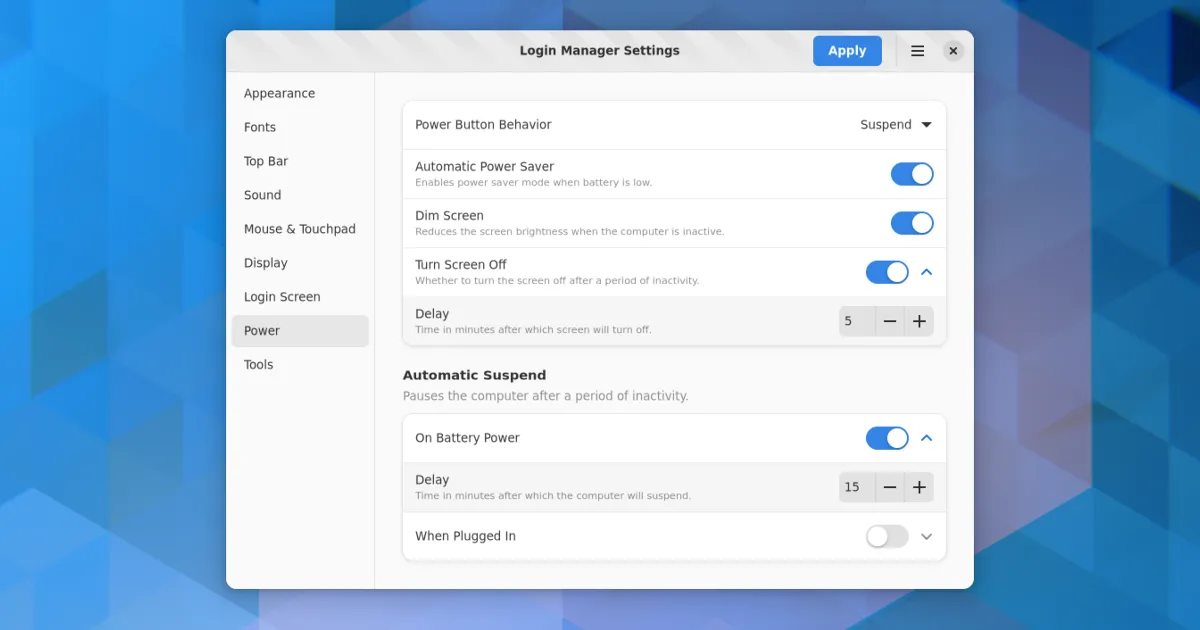The image size is (1200, 630).
Task: Expand the When Plugged In chevron
Action: pyautogui.click(x=926, y=537)
